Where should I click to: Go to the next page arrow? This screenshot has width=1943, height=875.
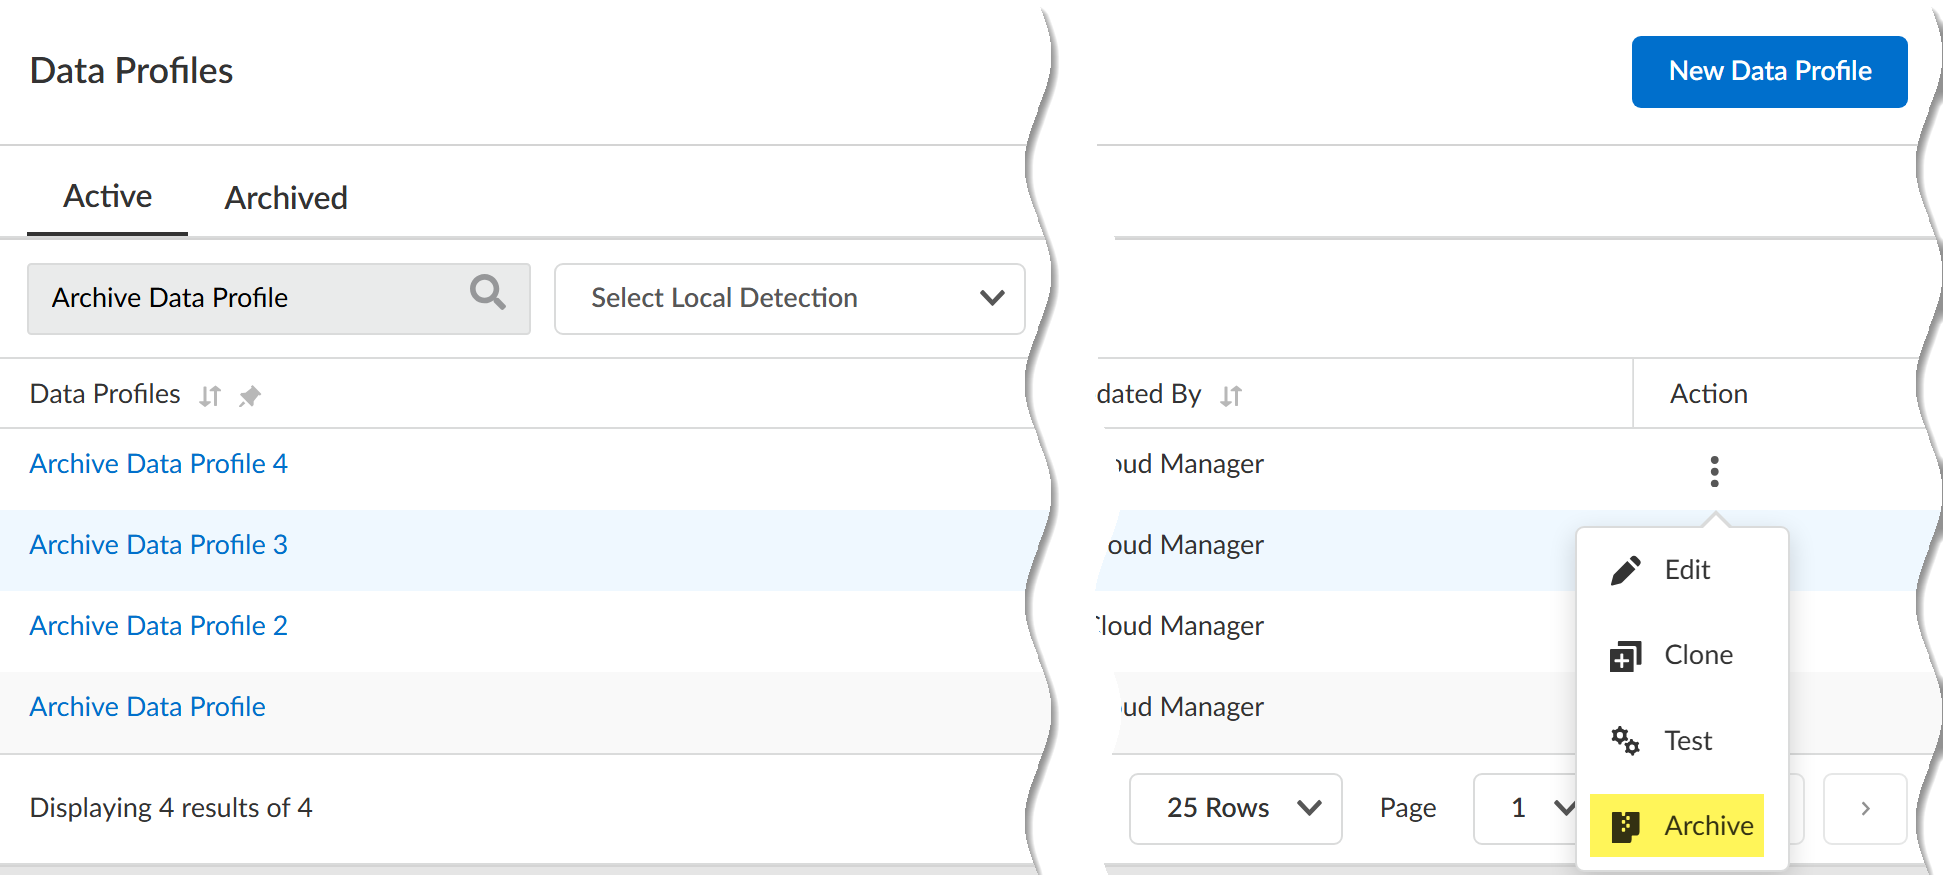(x=1865, y=808)
